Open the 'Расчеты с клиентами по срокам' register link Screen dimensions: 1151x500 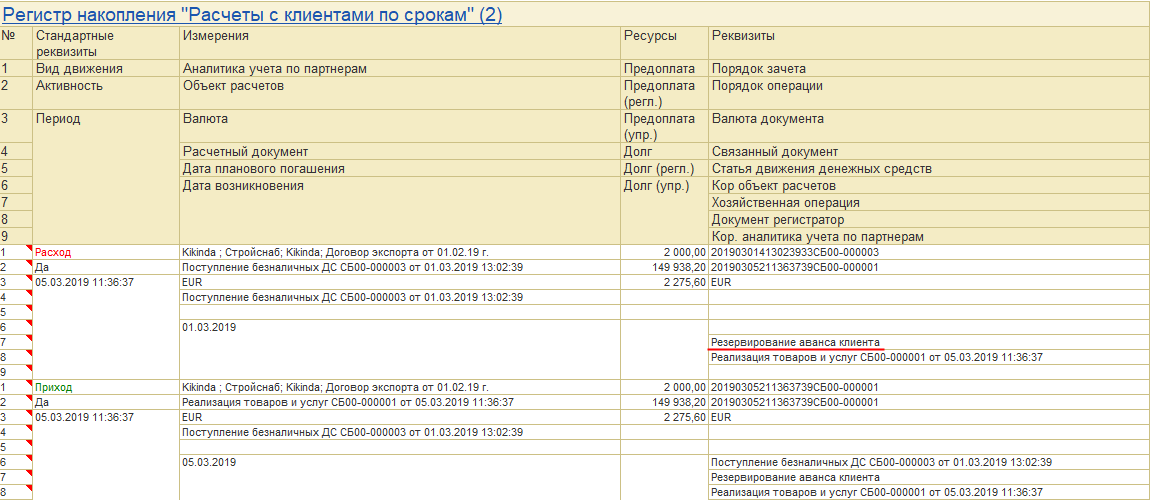point(252,14)
